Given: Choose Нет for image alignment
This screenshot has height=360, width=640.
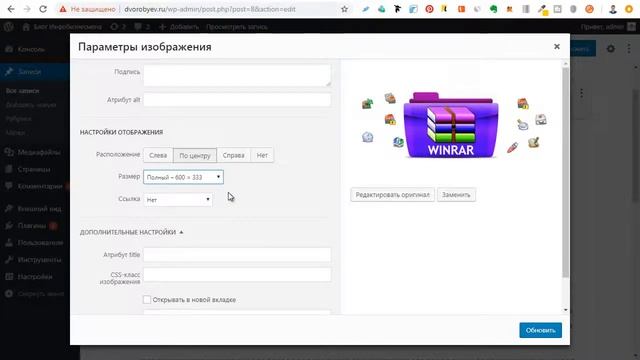Looking at the screenshot, I should point(262,155).
